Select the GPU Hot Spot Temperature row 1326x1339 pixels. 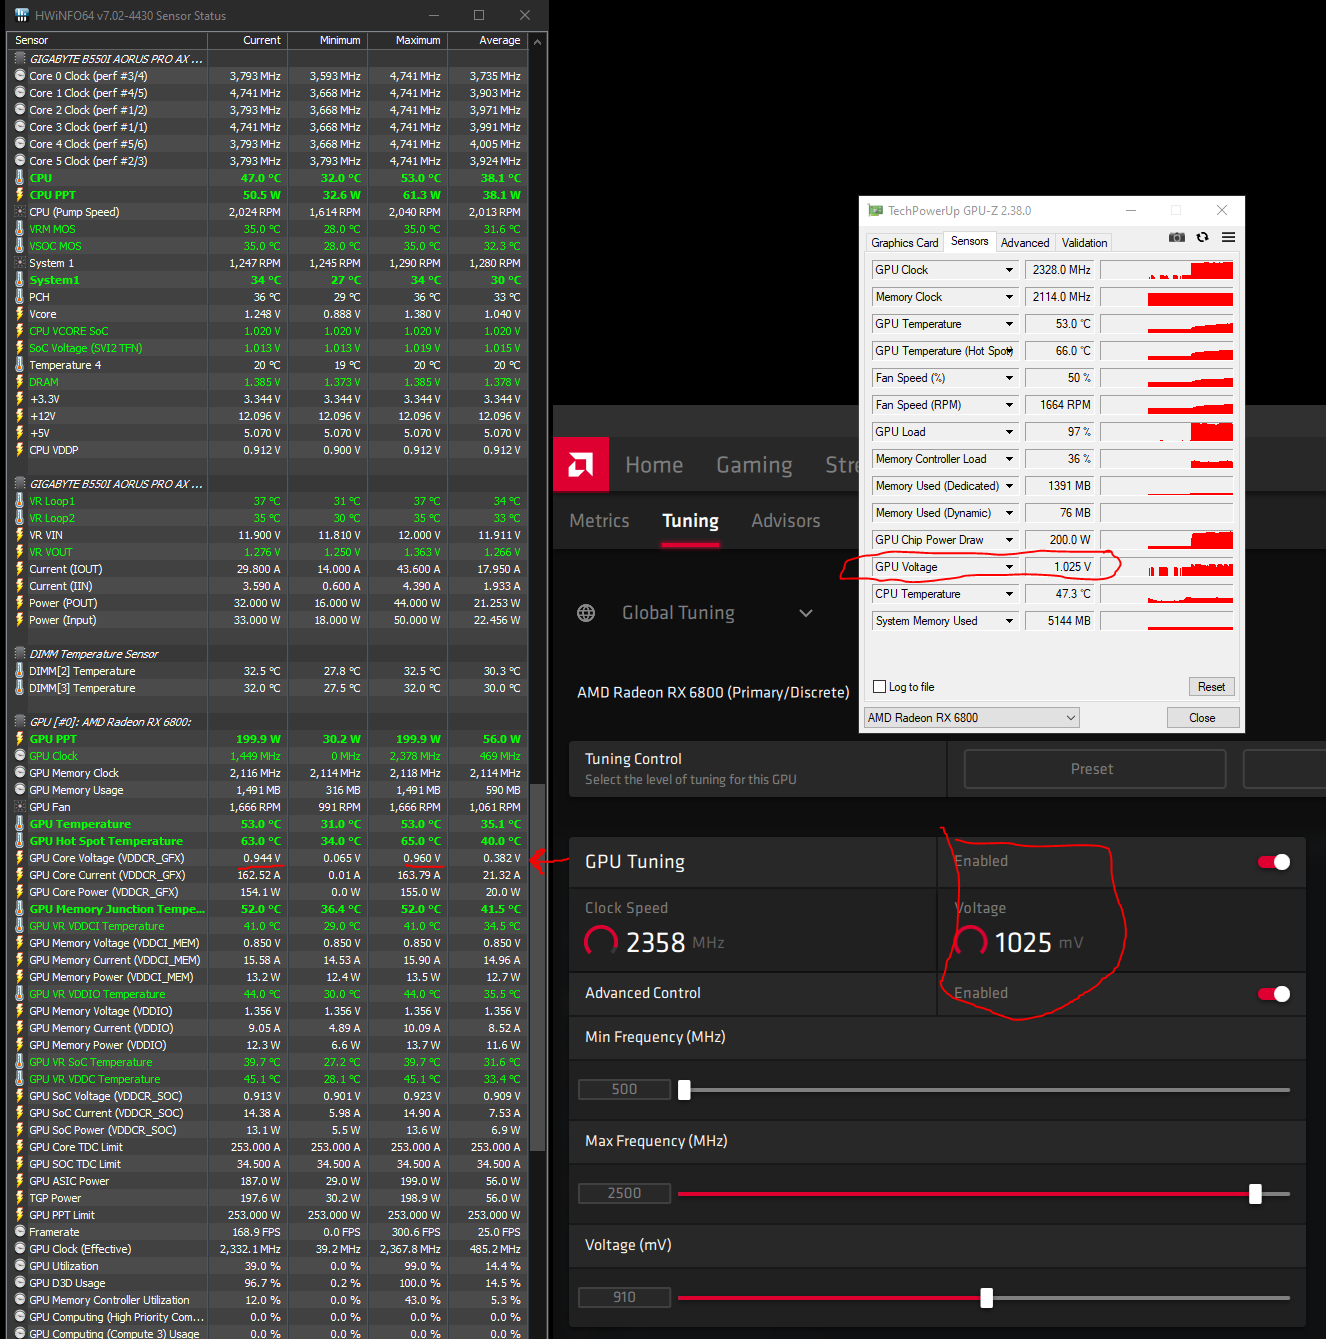(x=268, y=841)
